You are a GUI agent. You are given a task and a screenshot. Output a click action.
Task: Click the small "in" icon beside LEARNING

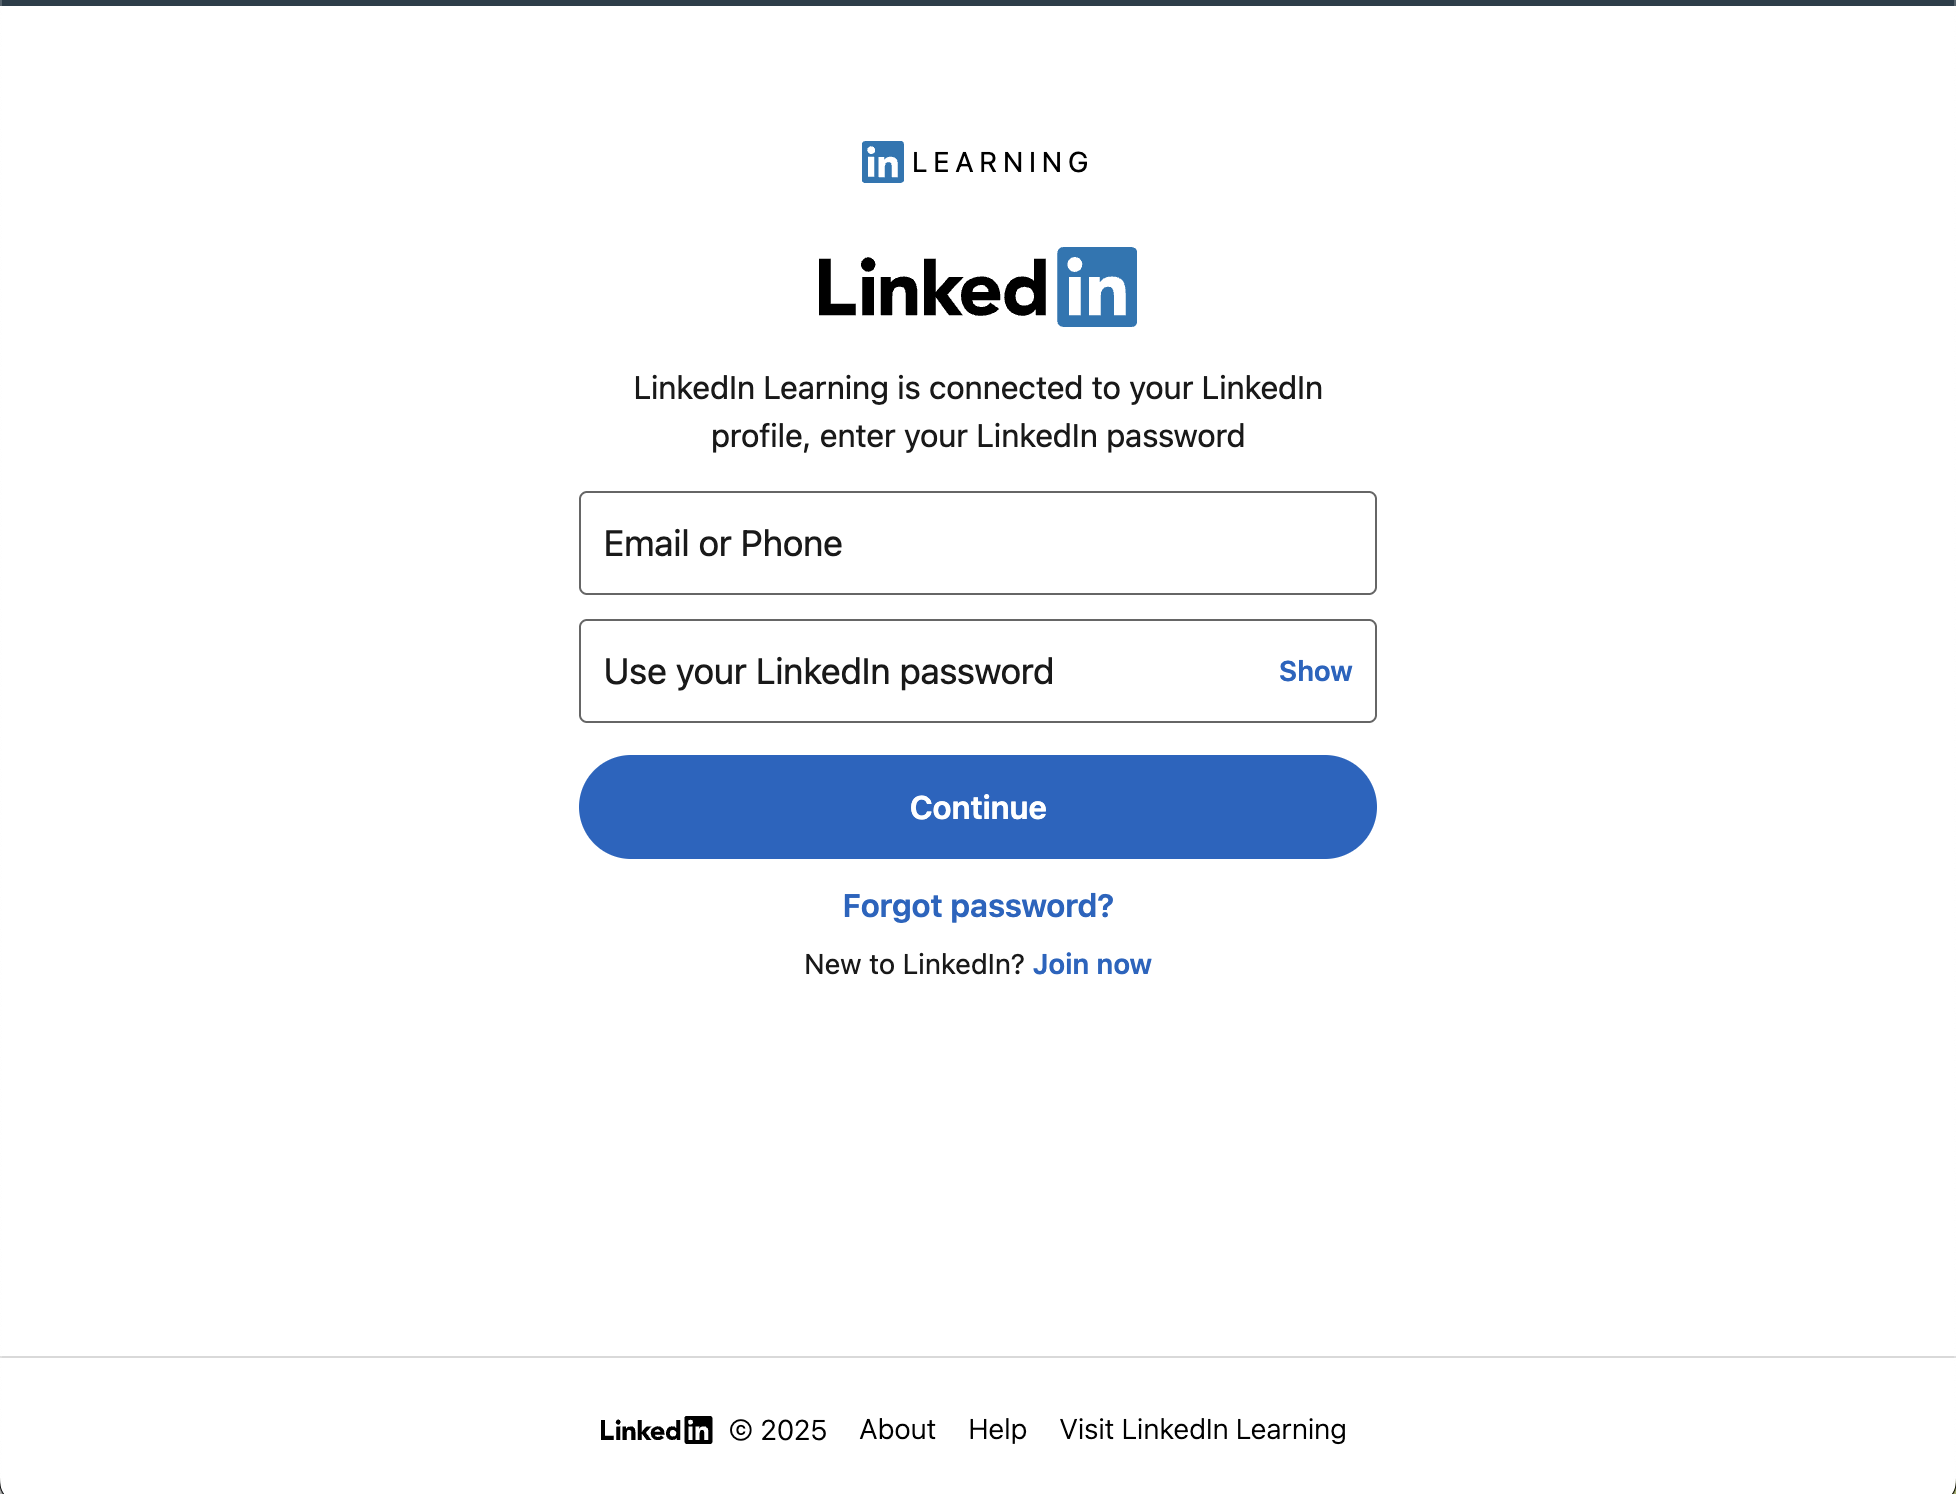click(882, 162)
